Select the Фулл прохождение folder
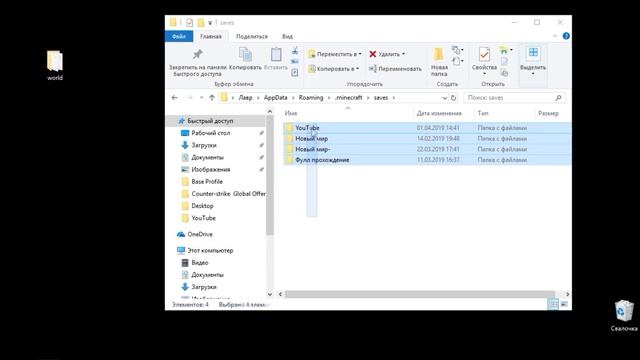The width and height of the screenshot is (640, 360). tap(427, 160)
